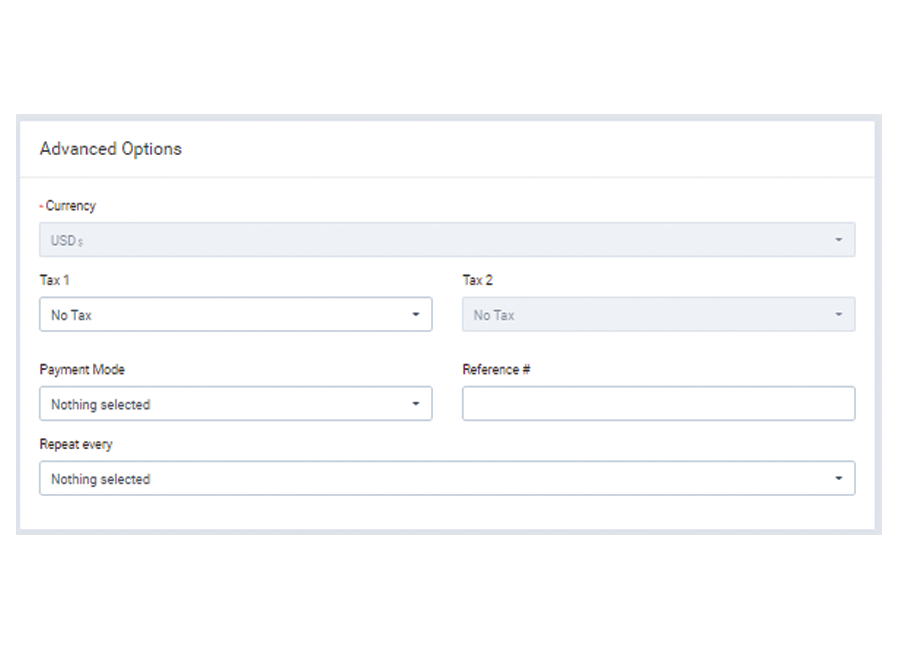Screen dimensions: 900x650
Task: Expand the Repeat every select box
Action: [446, 479]
